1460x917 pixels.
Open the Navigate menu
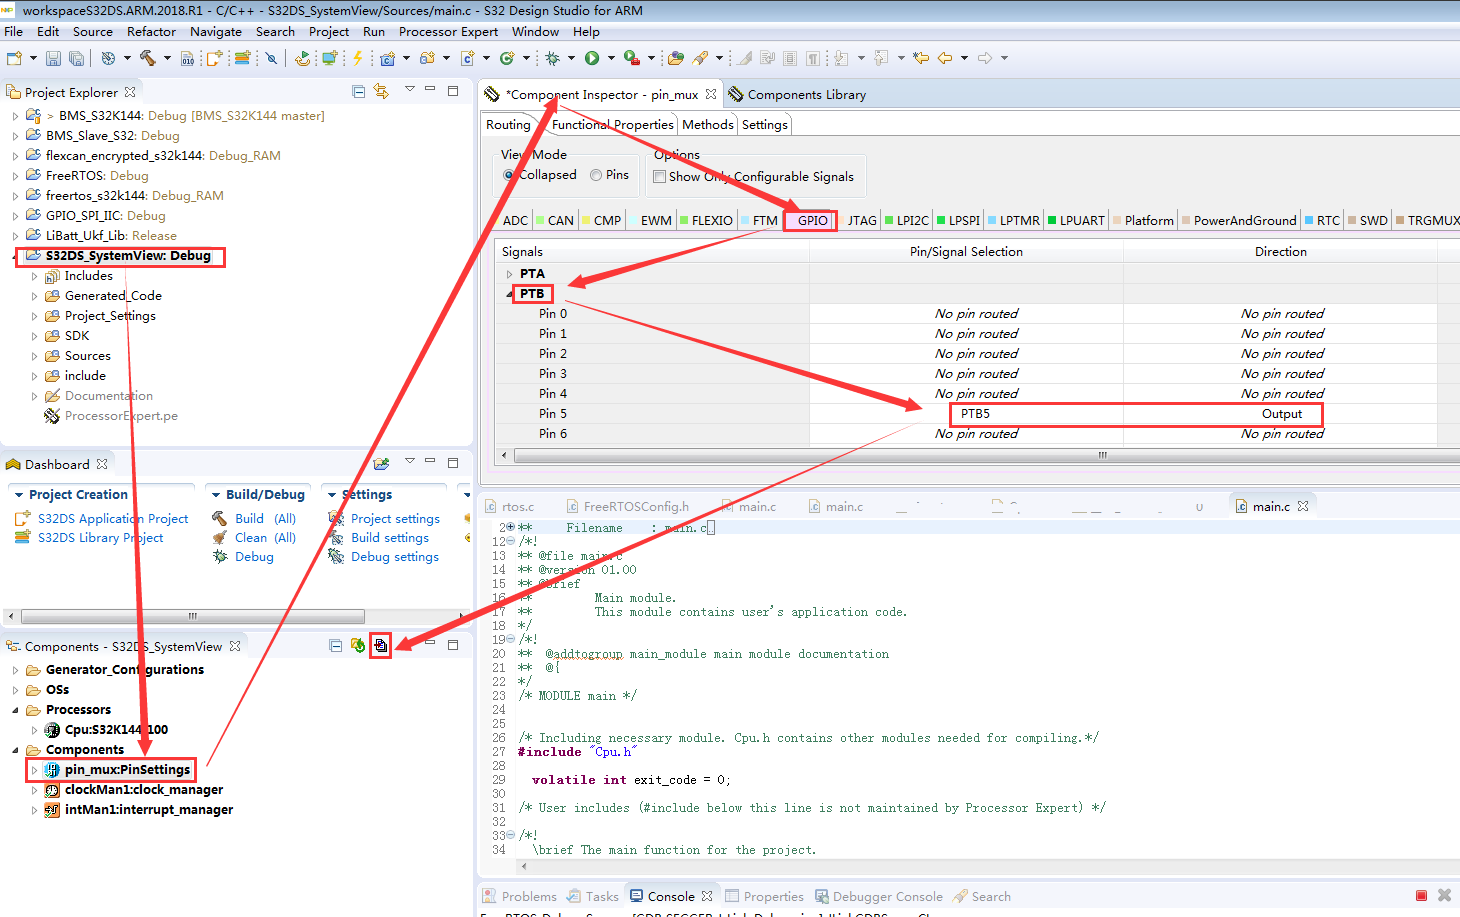coord(216,31)
